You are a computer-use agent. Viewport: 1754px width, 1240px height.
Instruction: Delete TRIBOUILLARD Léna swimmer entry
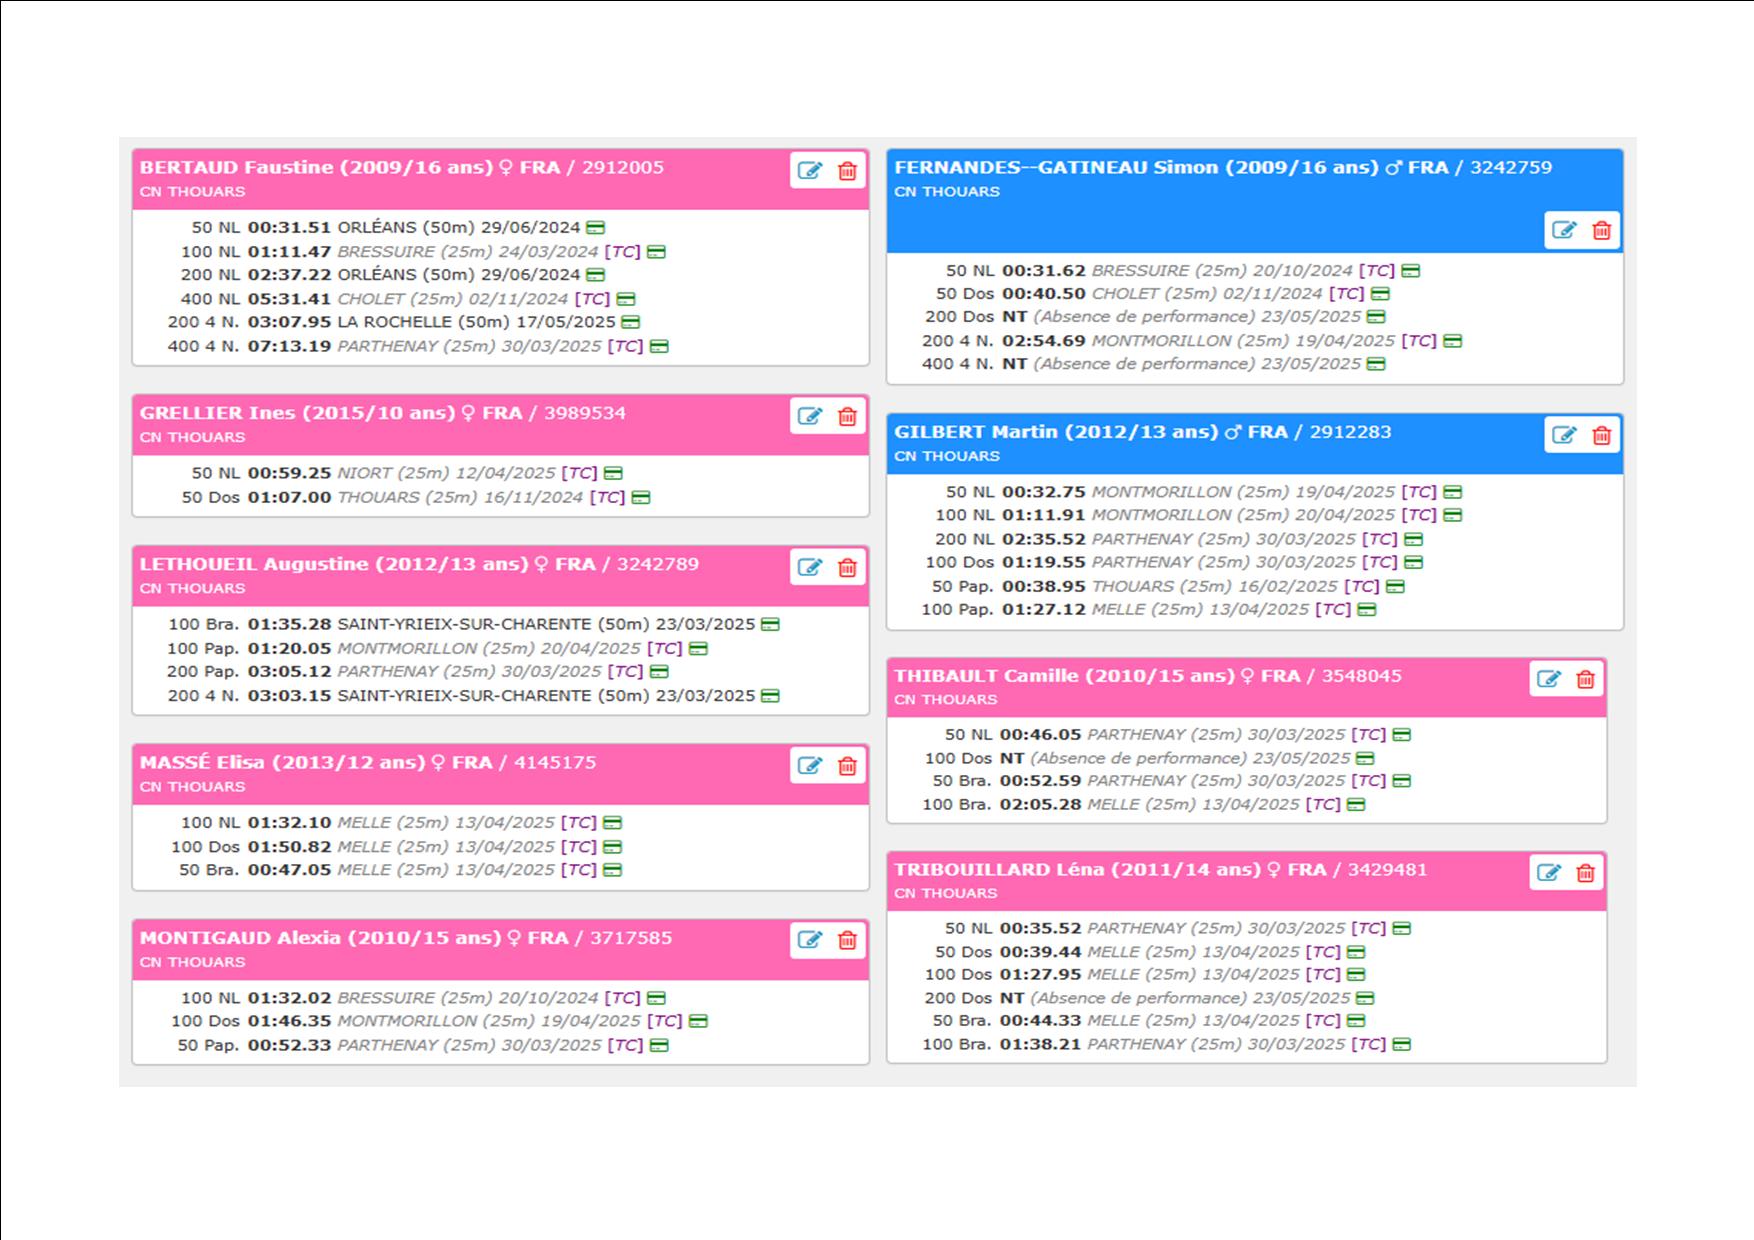click(x=1585, y=873)
